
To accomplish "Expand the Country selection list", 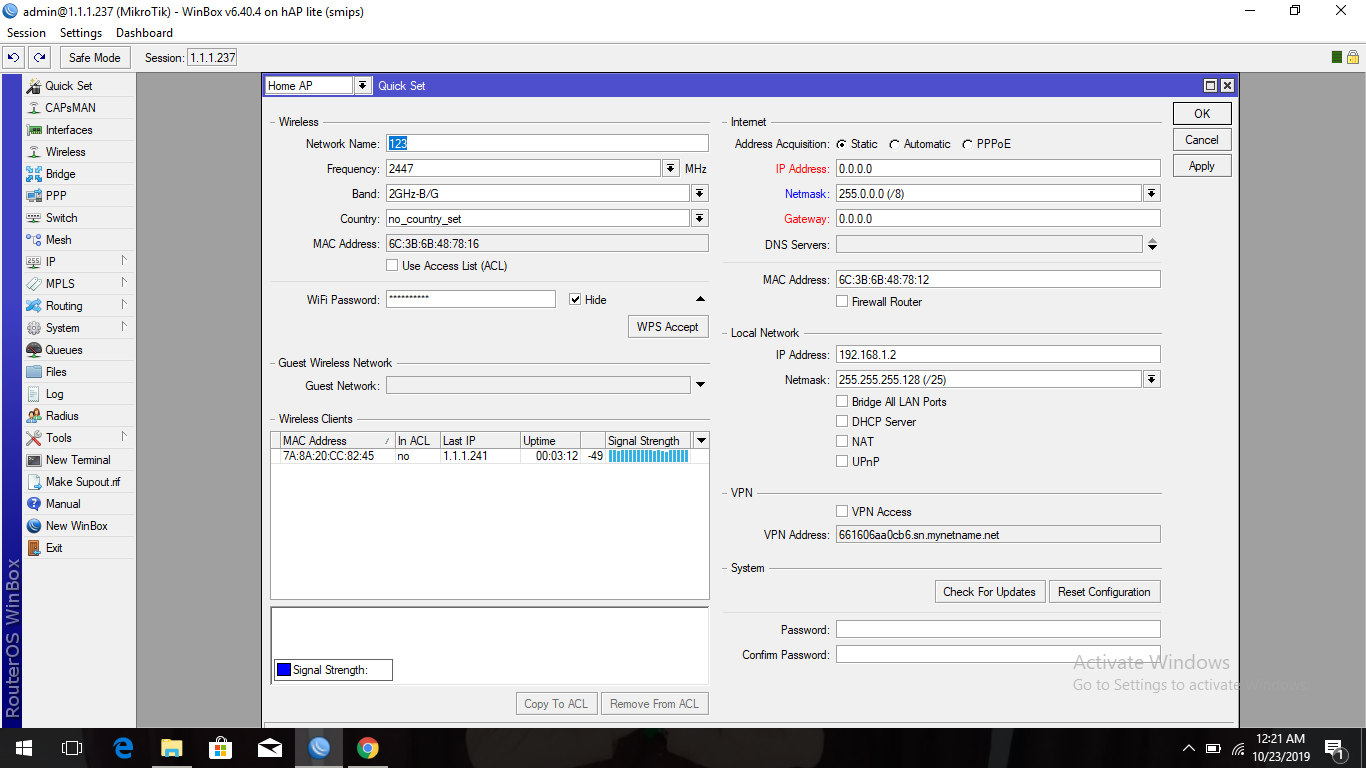I will pyautogui.click(x=701, y=218).
